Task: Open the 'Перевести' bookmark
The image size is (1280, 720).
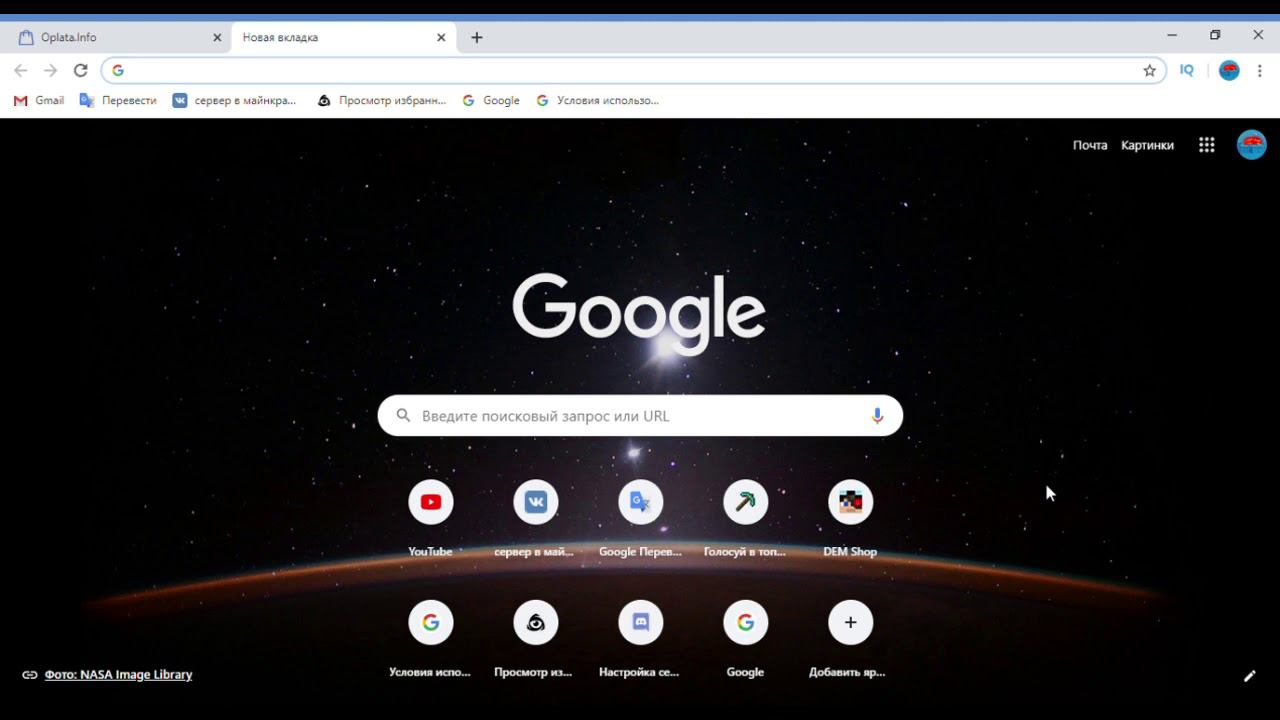Action: (x=118, y=100)
